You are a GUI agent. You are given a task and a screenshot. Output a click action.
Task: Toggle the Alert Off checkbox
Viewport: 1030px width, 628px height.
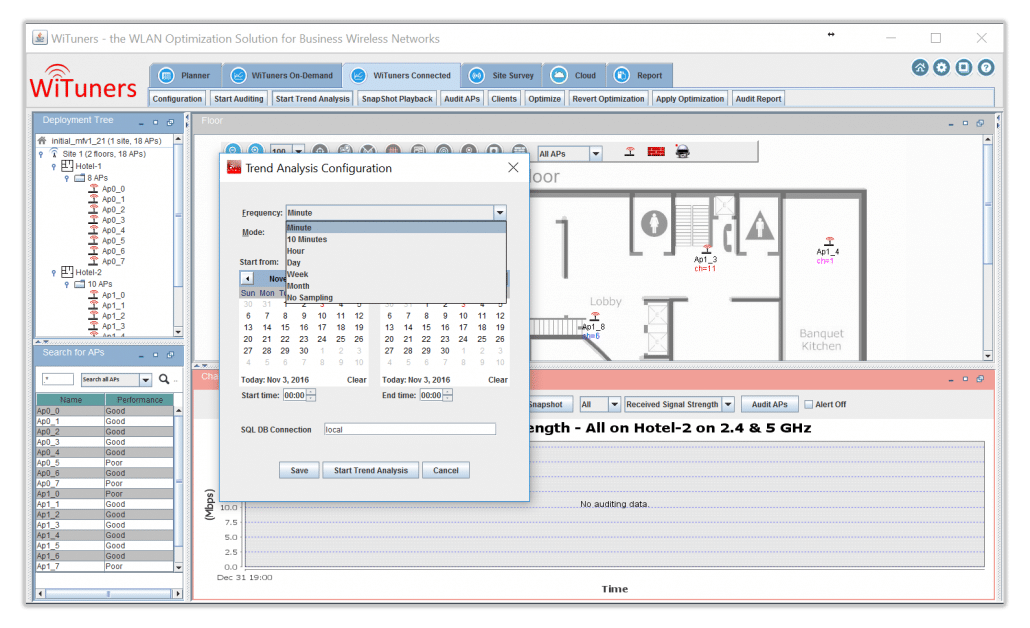point(809,405)
